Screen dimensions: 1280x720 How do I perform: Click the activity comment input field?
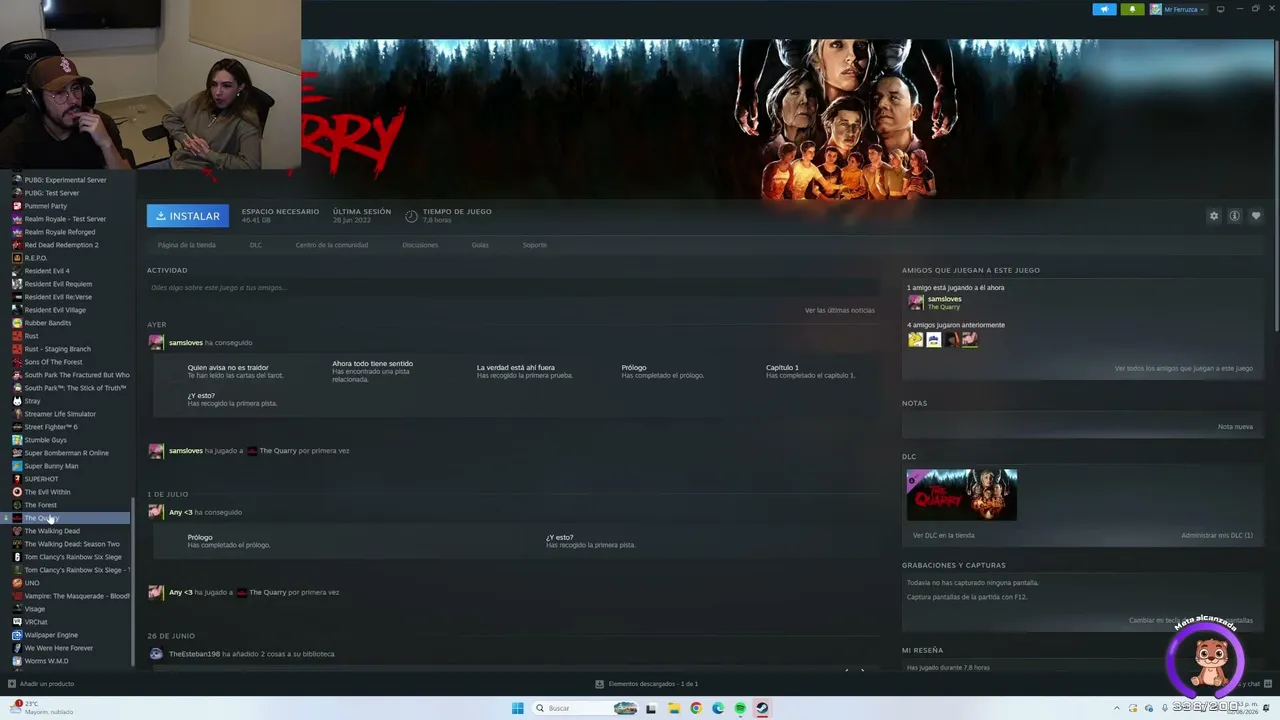[x=511, y=288]
